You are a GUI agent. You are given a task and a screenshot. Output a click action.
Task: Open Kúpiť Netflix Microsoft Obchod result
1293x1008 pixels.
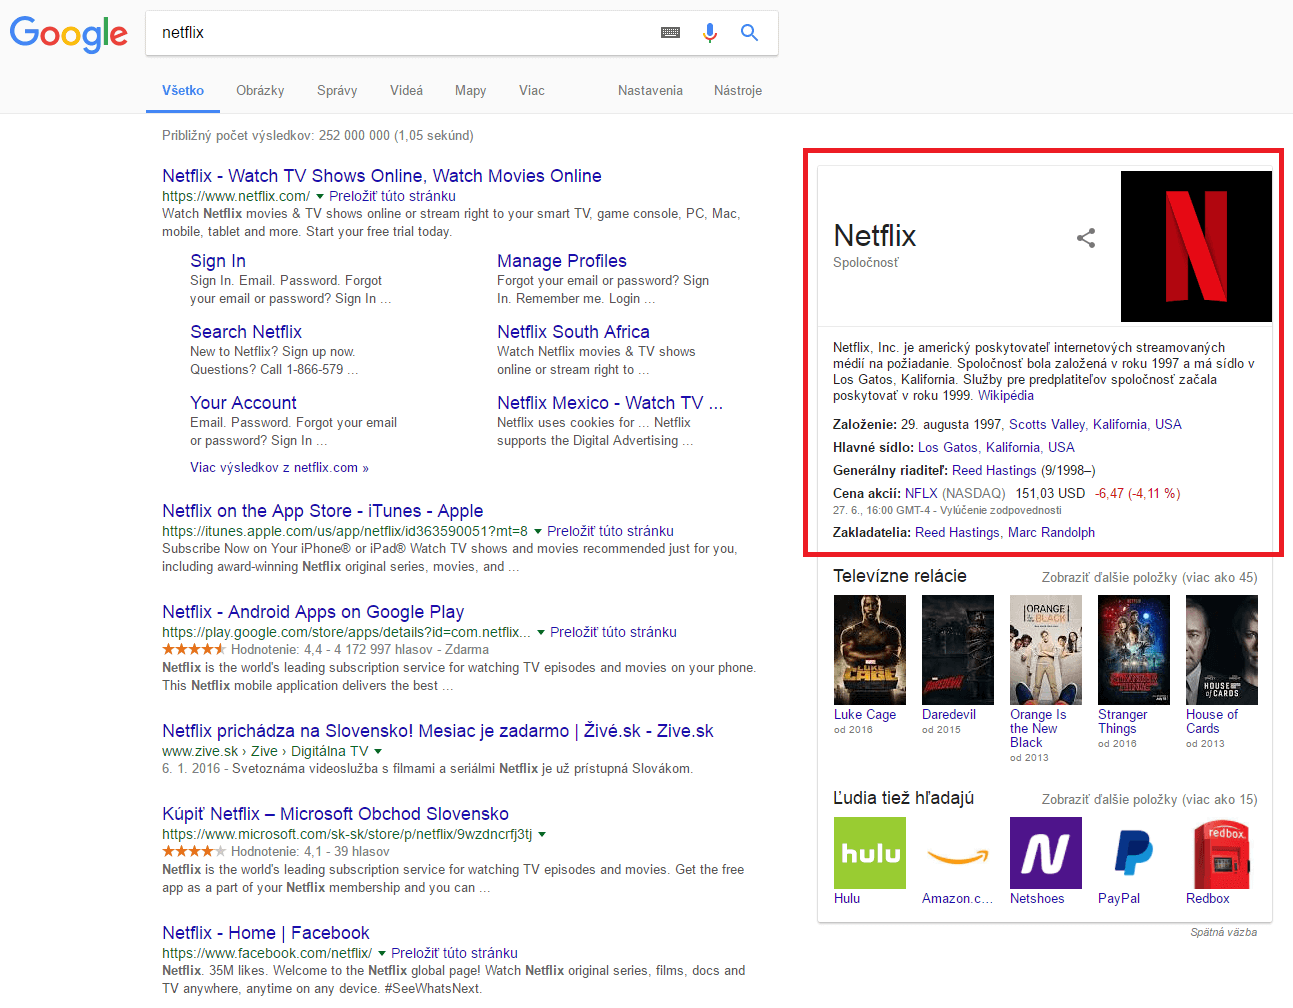click(335, 814)
